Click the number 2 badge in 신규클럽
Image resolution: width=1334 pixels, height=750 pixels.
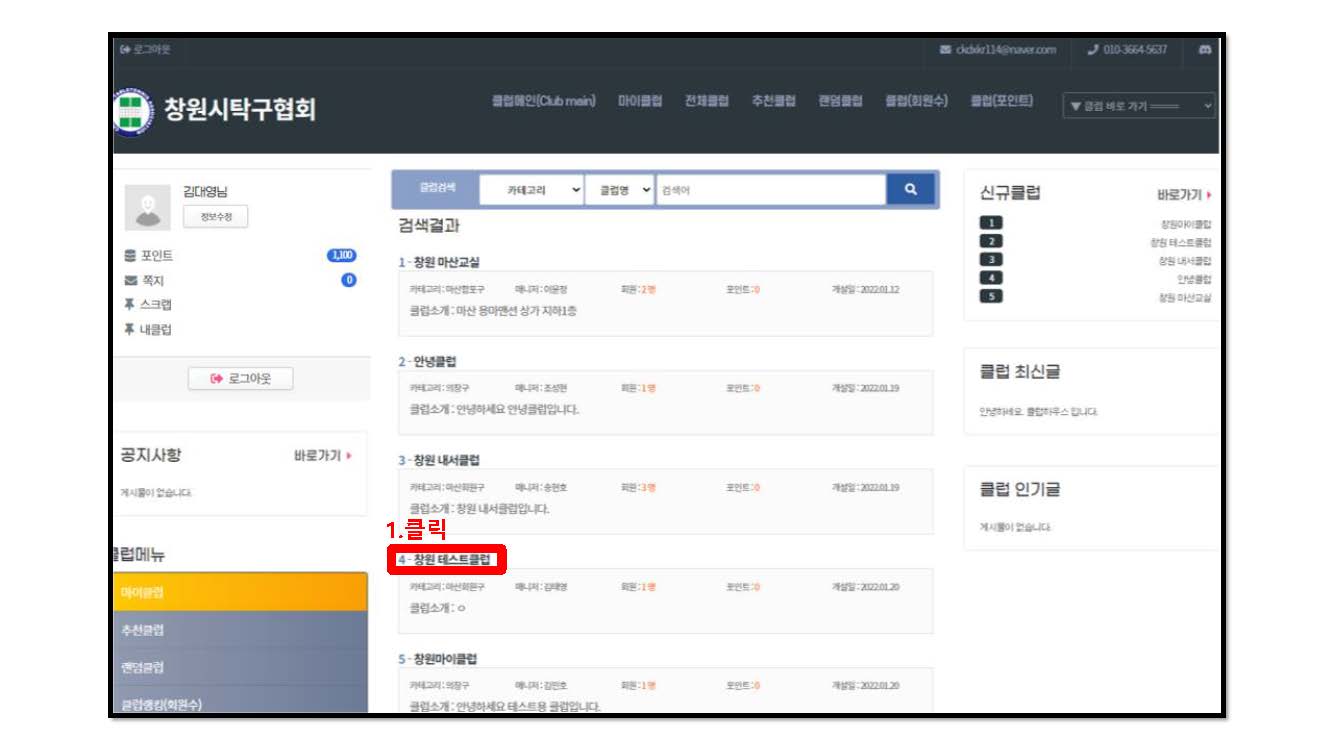coord(991,241)
